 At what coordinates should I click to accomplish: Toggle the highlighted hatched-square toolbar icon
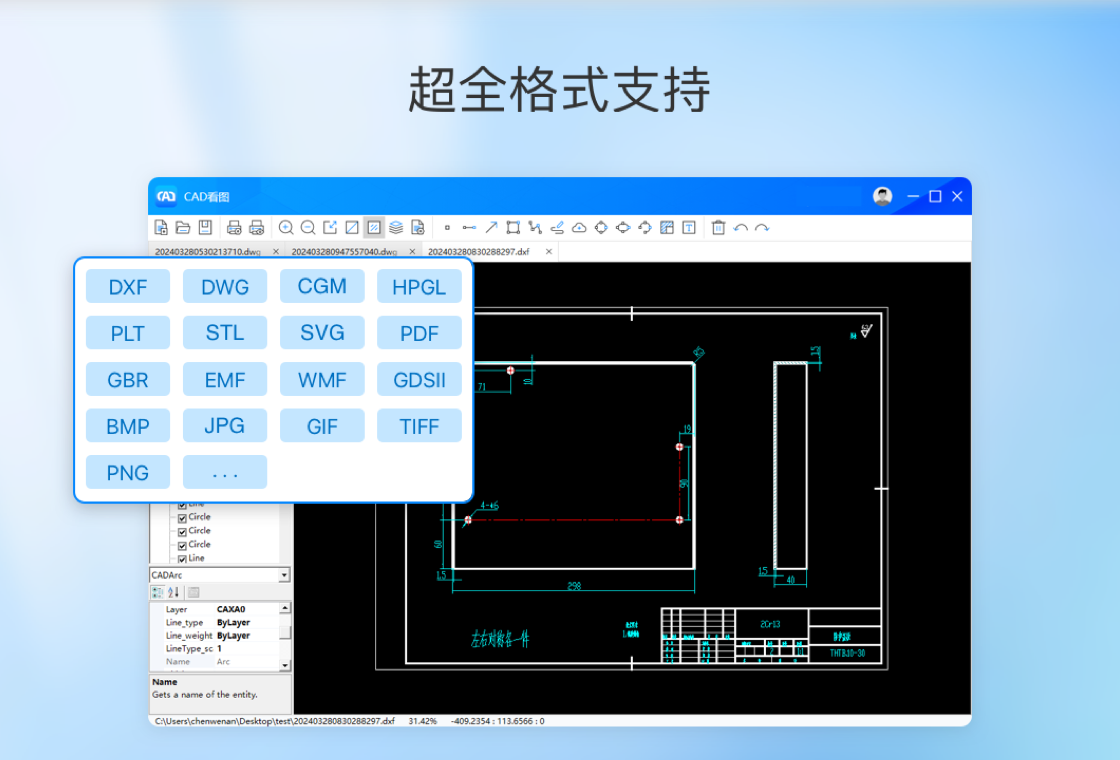(x=374, y=228)
